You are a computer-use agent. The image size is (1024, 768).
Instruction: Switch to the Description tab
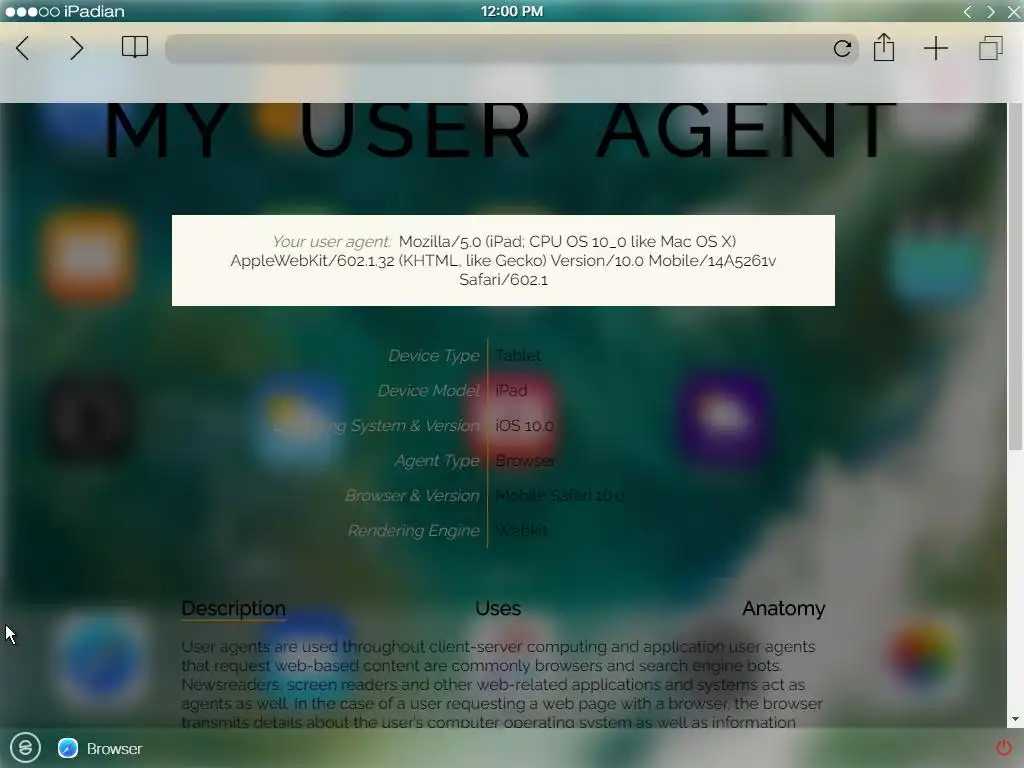click(233, 609)
